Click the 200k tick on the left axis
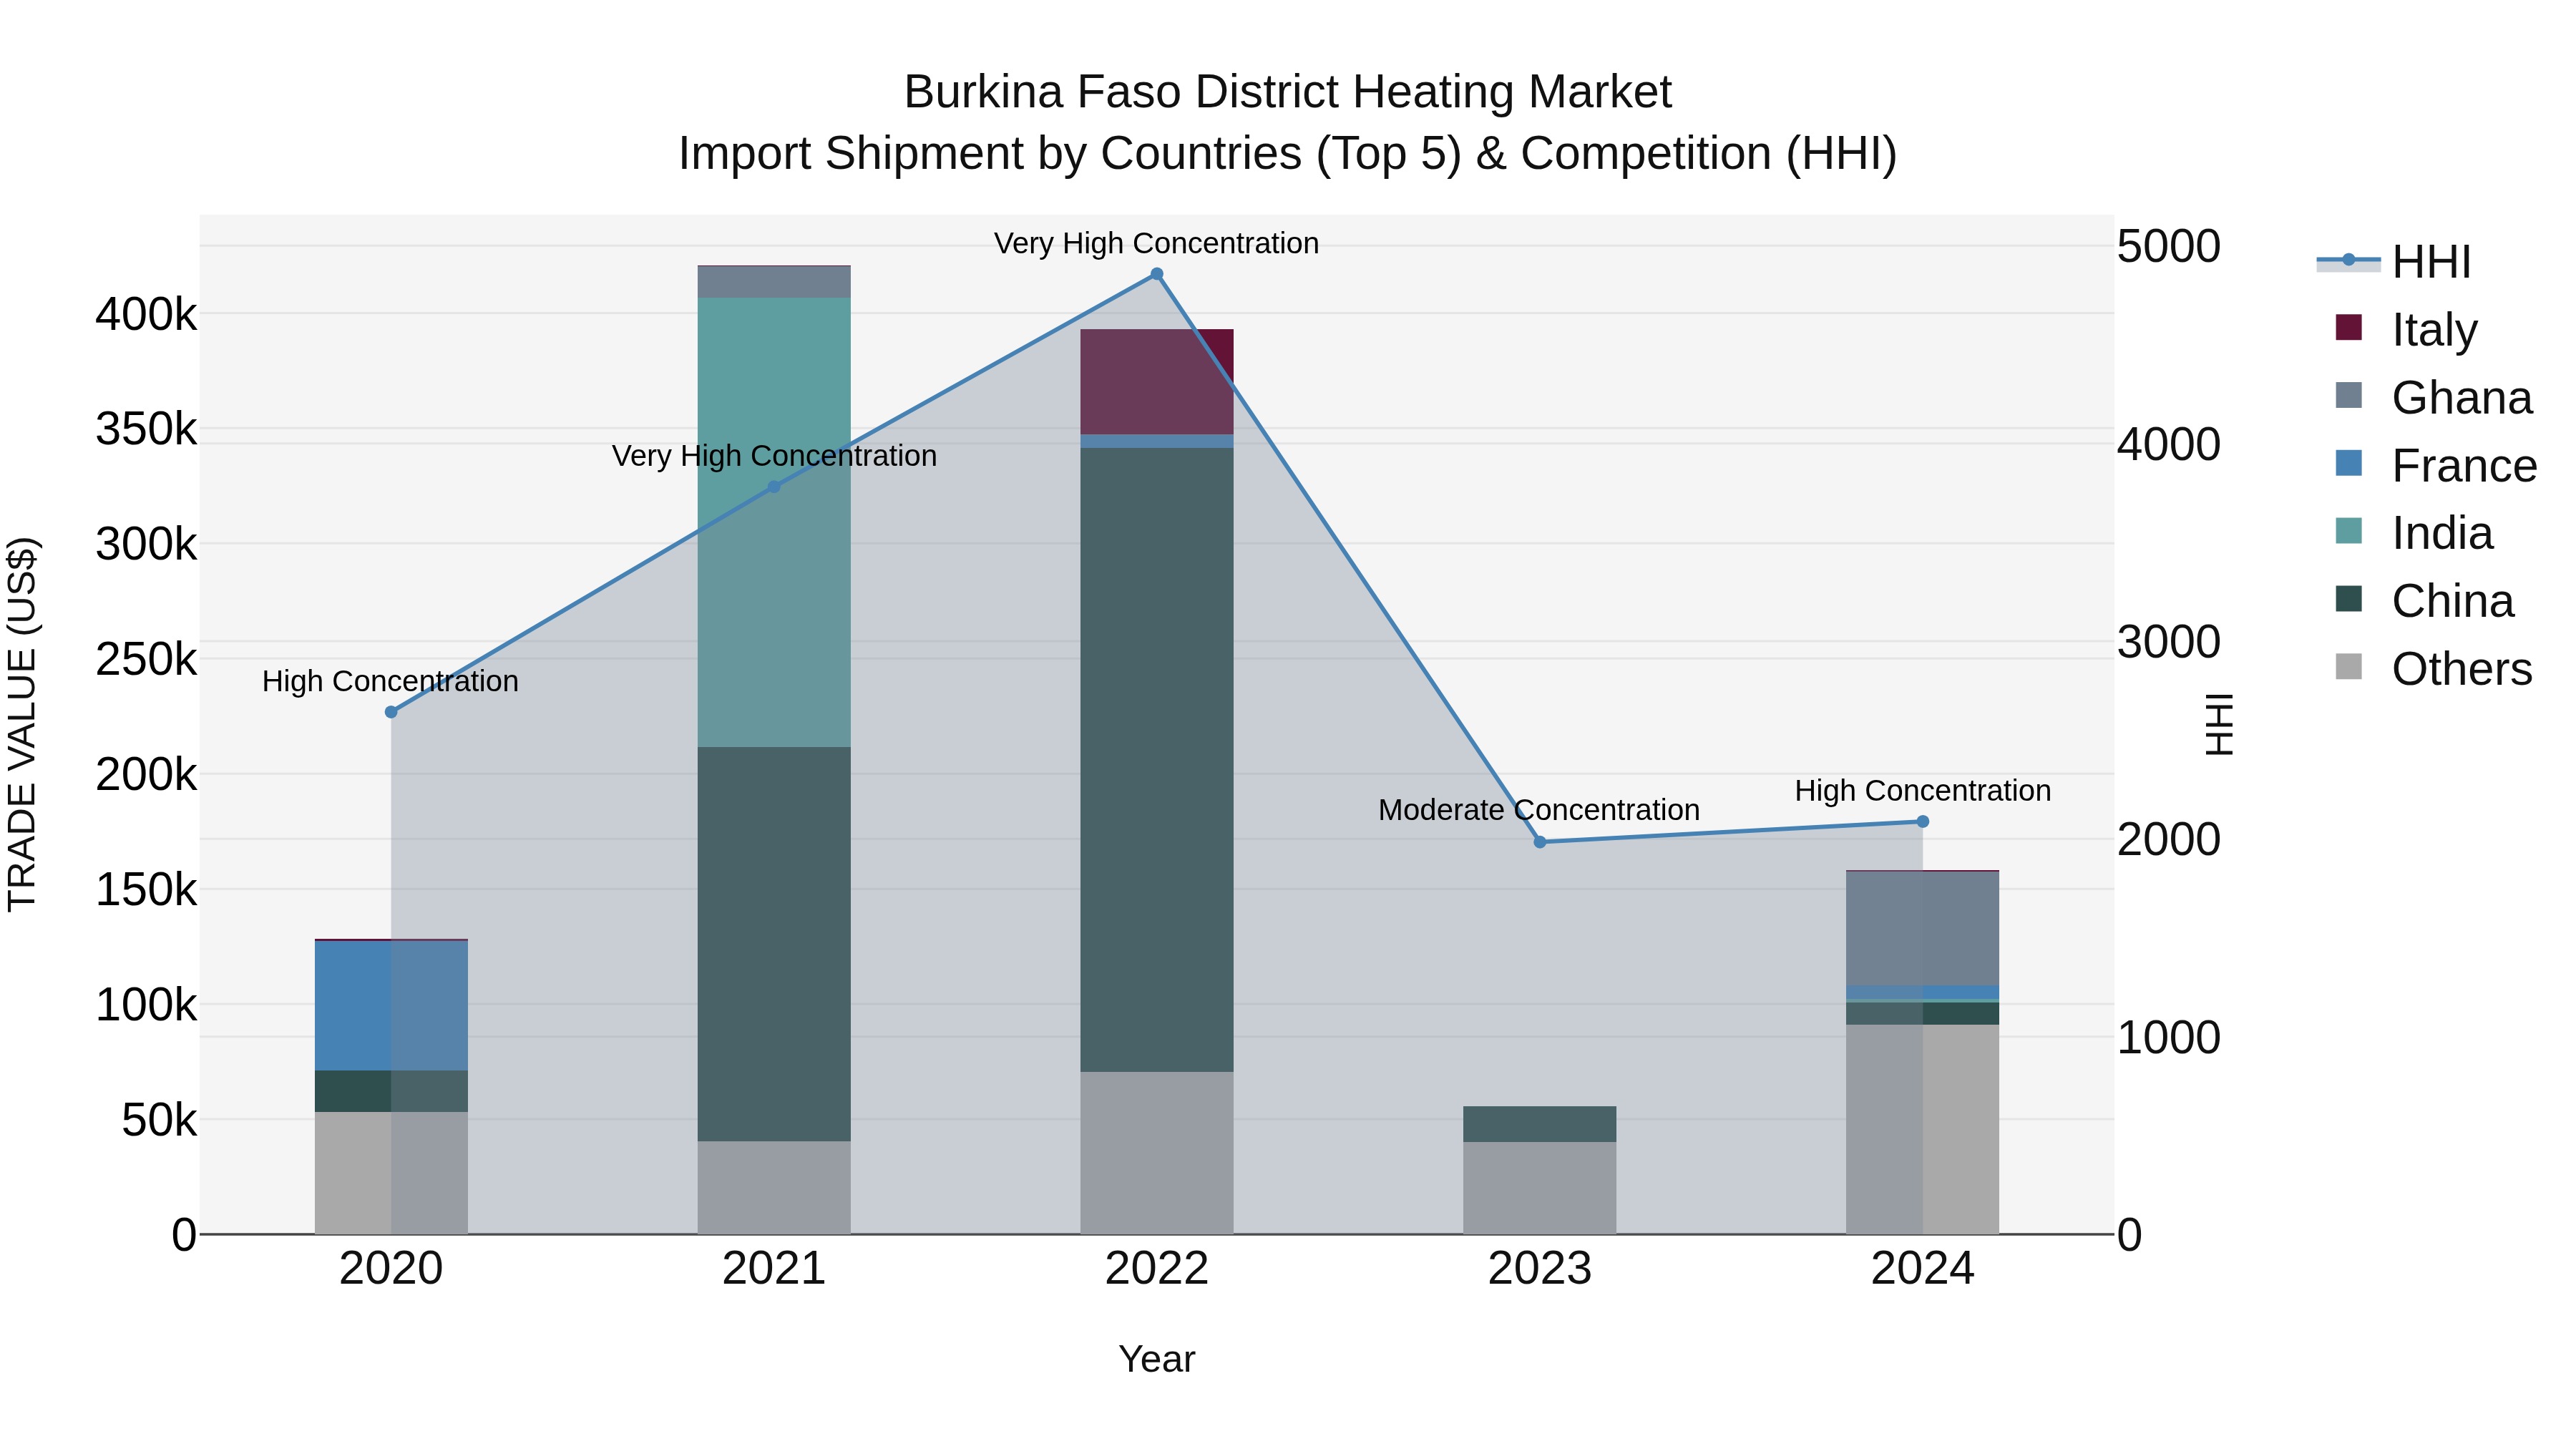Viewport: 2576px width, 1449px height. pyautogui.click(x=146, y=774)
